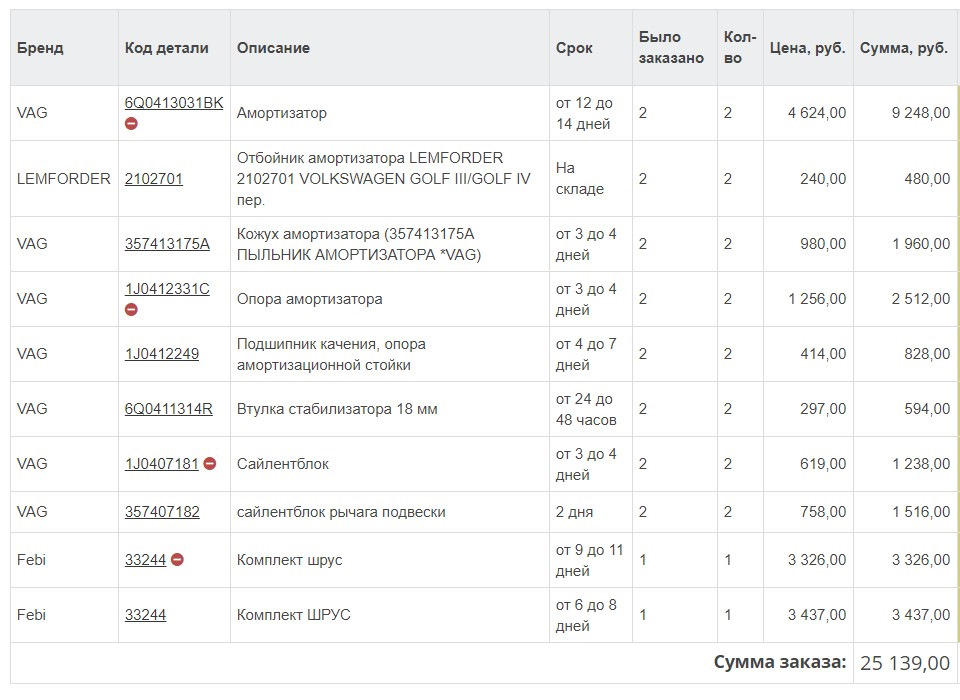Open stabilizer bushing code 6Q0411314R
Viewport: 960px width, 700px height.
168,409
